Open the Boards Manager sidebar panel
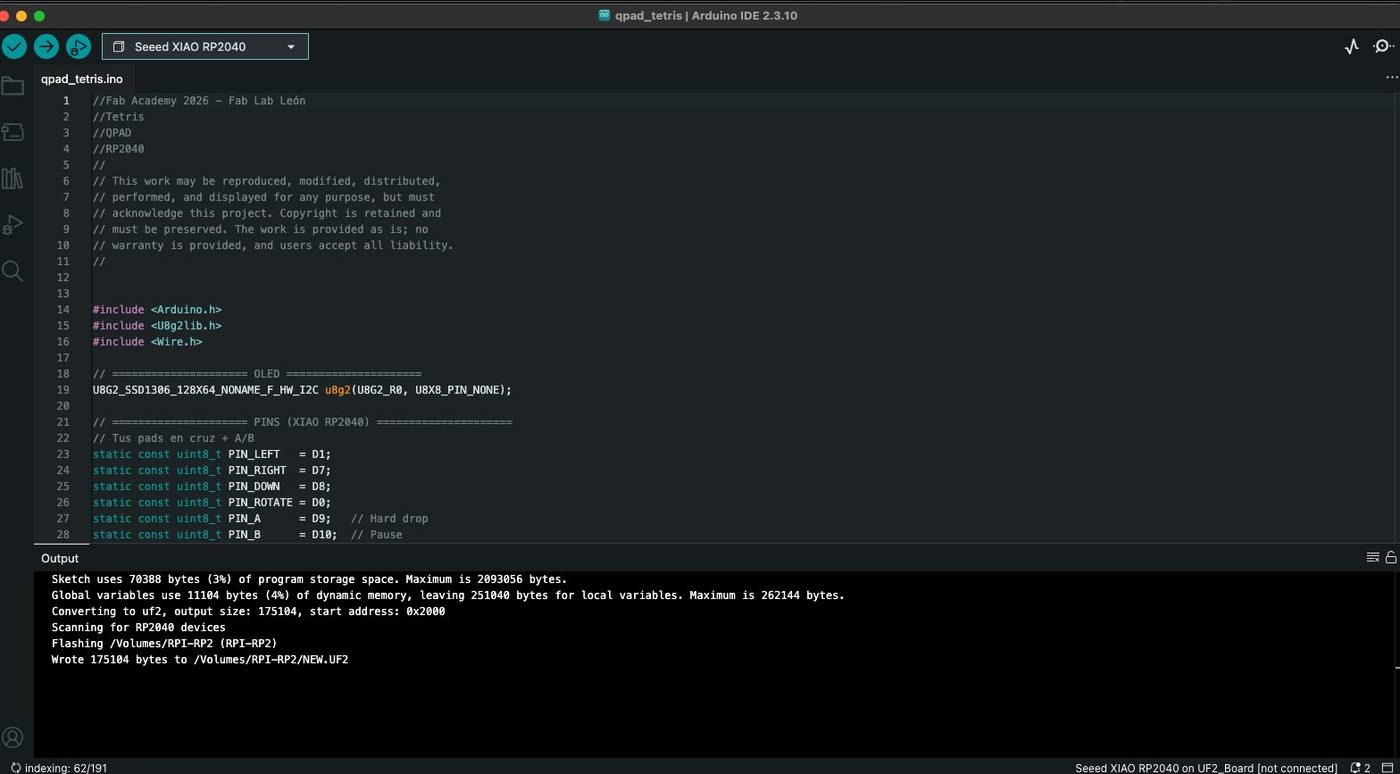Image resolution: width=1400 pixels, height=774 pixels. tap(13, 132)
